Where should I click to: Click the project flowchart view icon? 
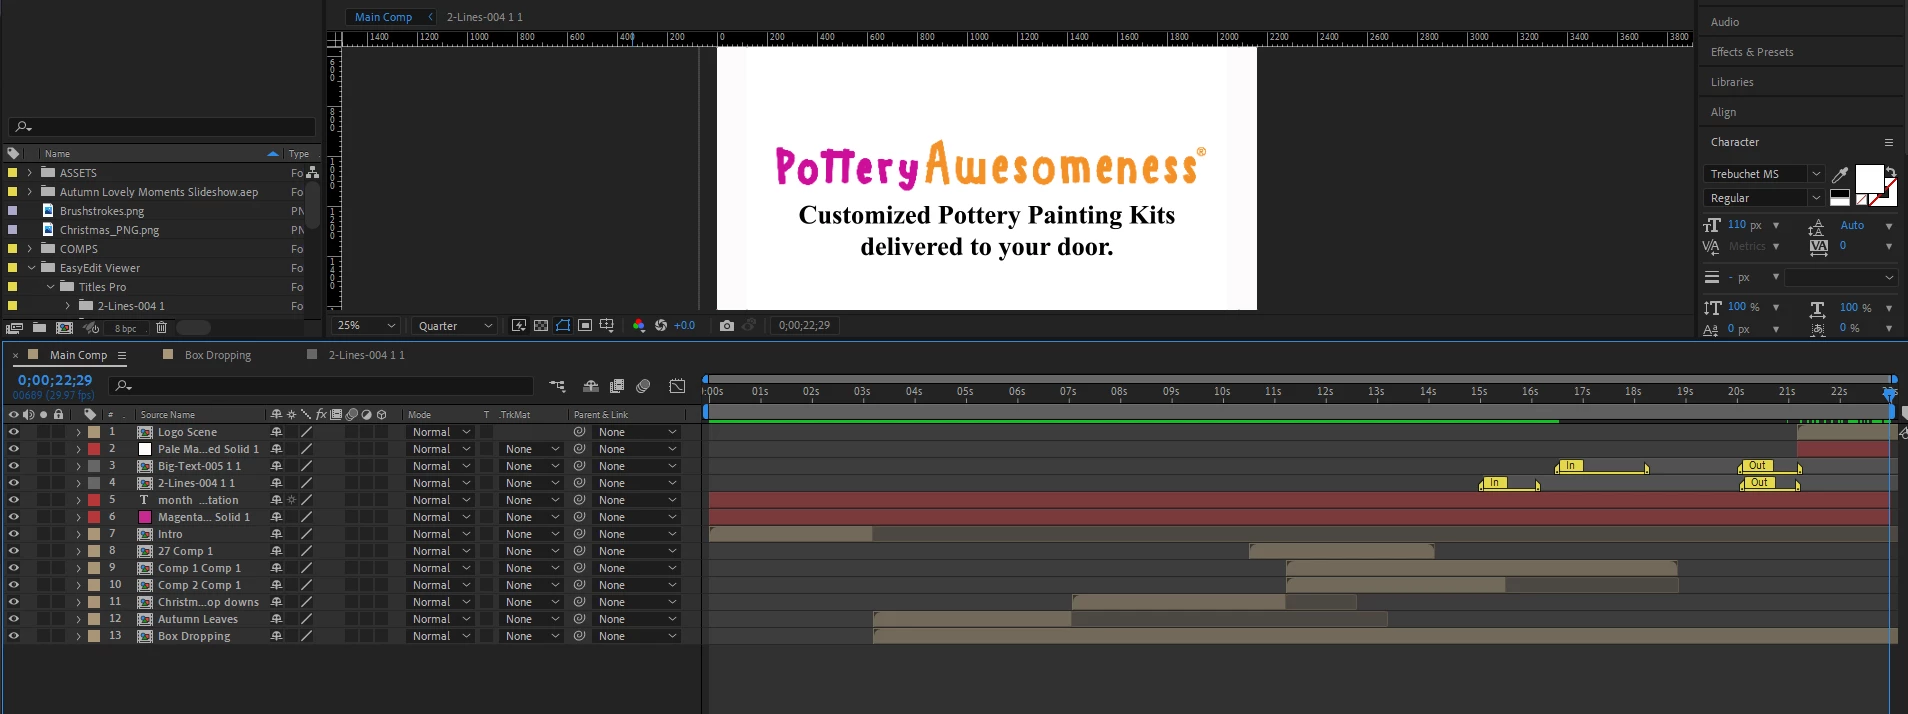point(313,173)
